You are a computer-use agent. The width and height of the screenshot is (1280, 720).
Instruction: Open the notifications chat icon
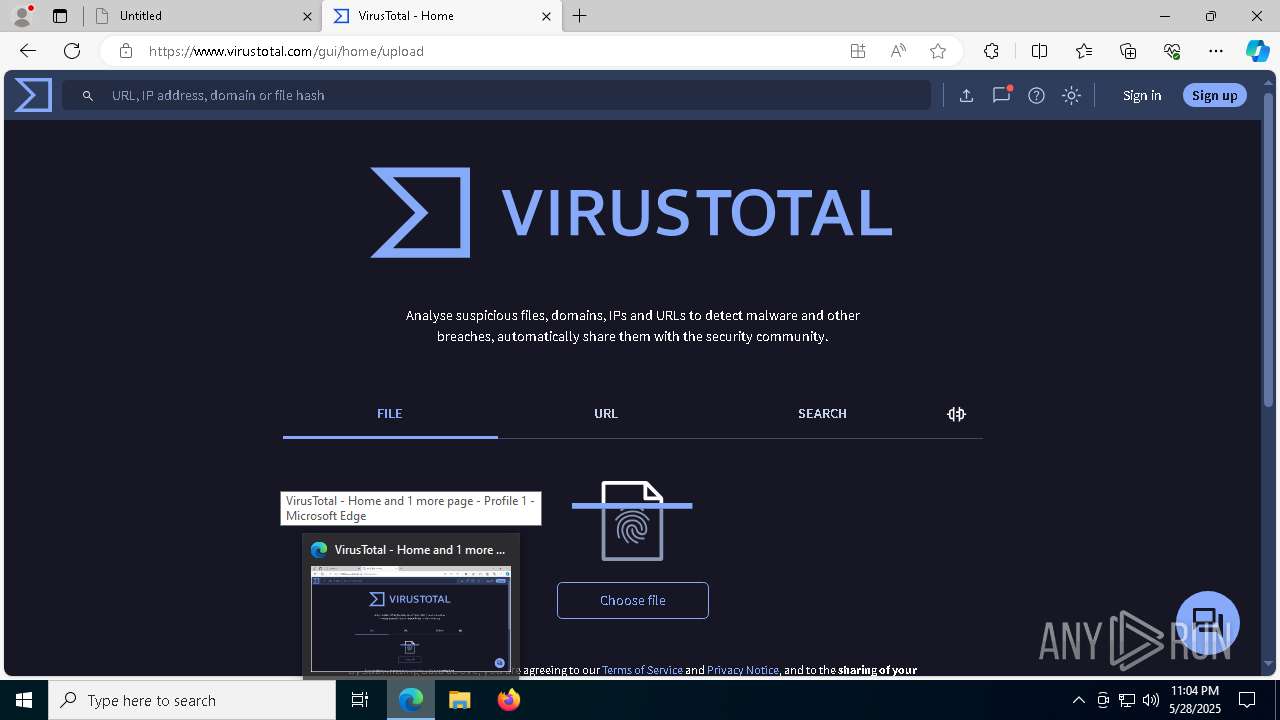pos(1001,95)
